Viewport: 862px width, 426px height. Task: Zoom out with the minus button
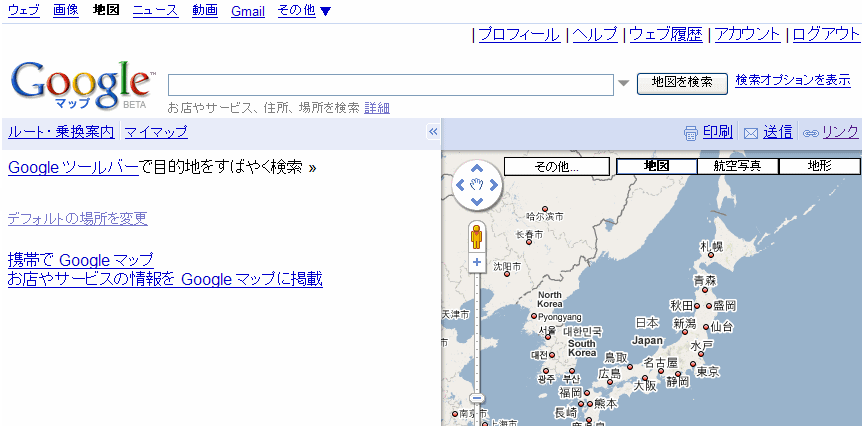pos(477,399)
